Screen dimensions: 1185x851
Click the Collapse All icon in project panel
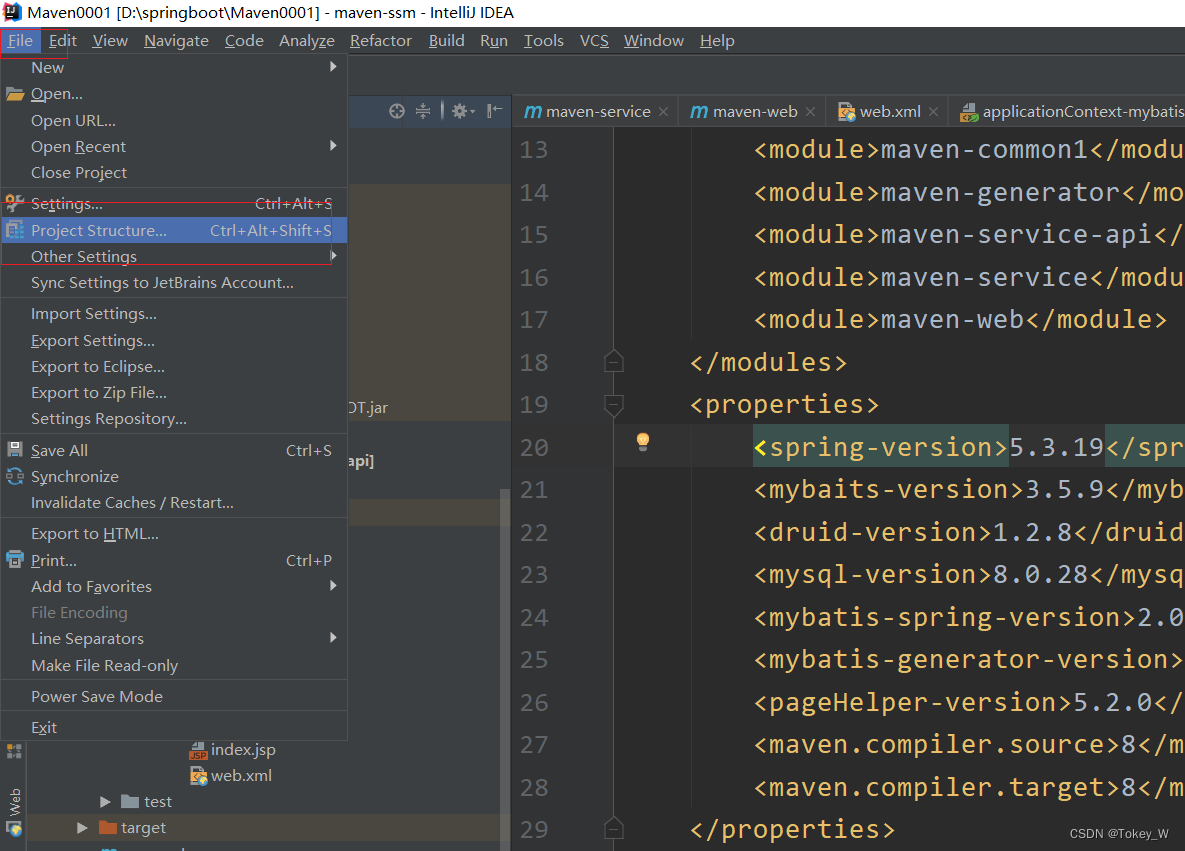(423, 111)
